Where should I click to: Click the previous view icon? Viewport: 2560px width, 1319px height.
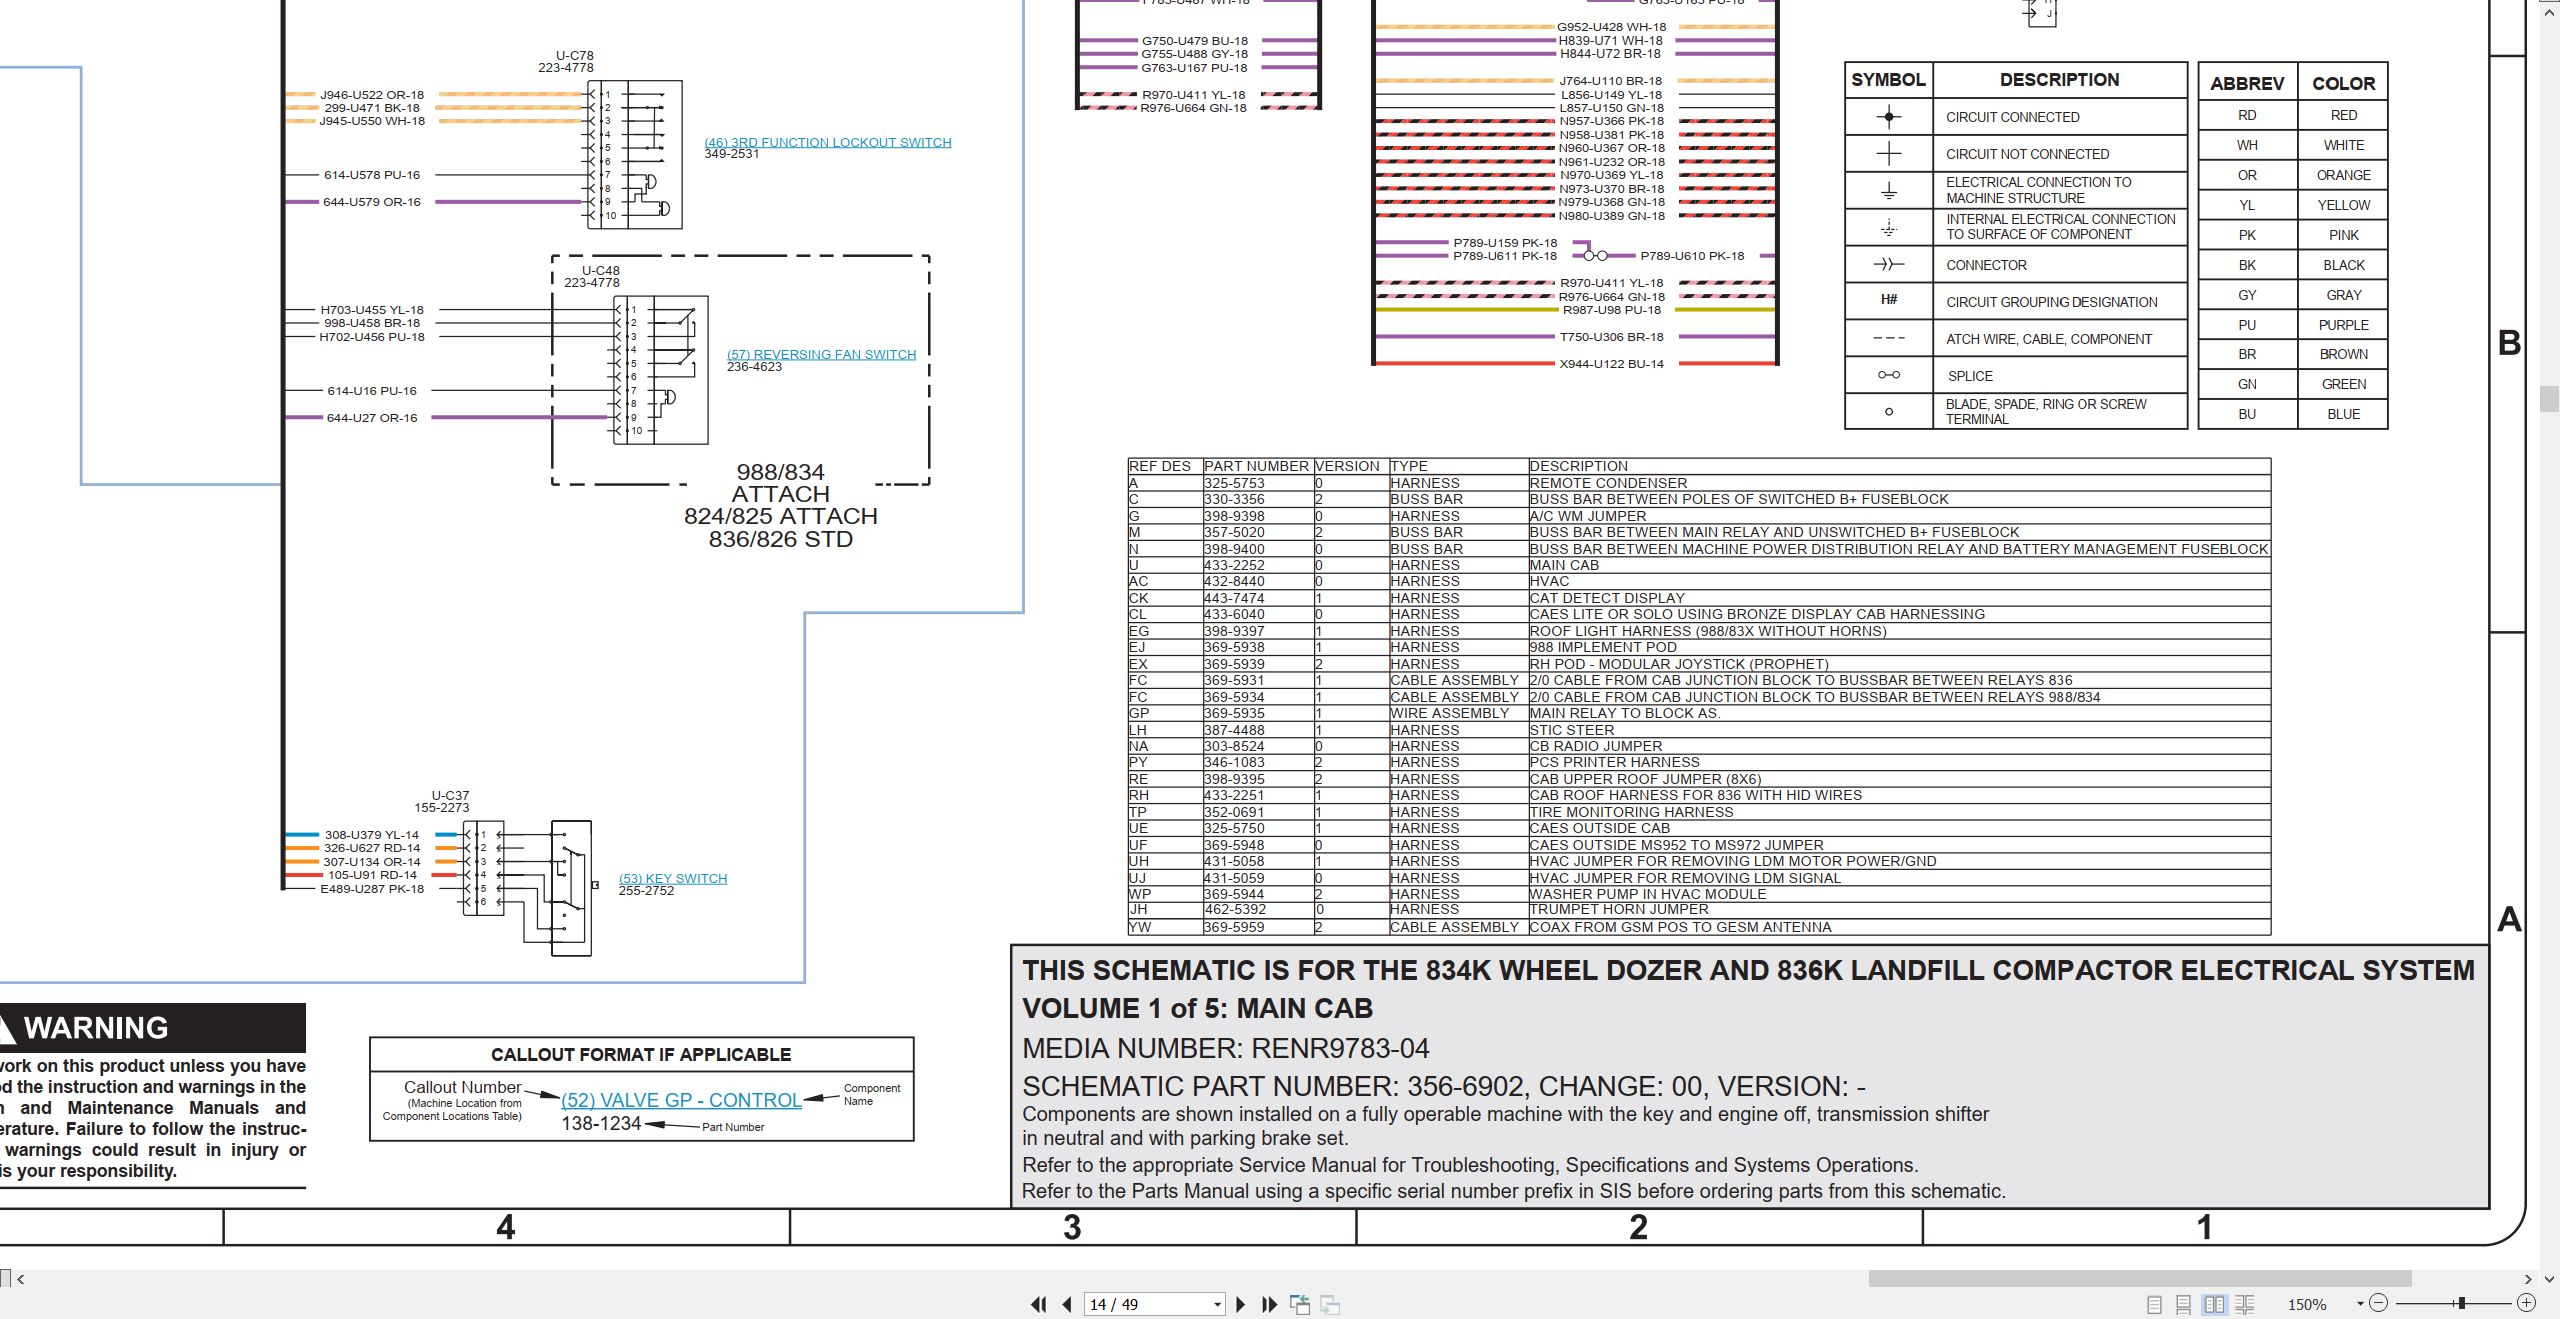pyautogui.click(x=1300, y=1304)
